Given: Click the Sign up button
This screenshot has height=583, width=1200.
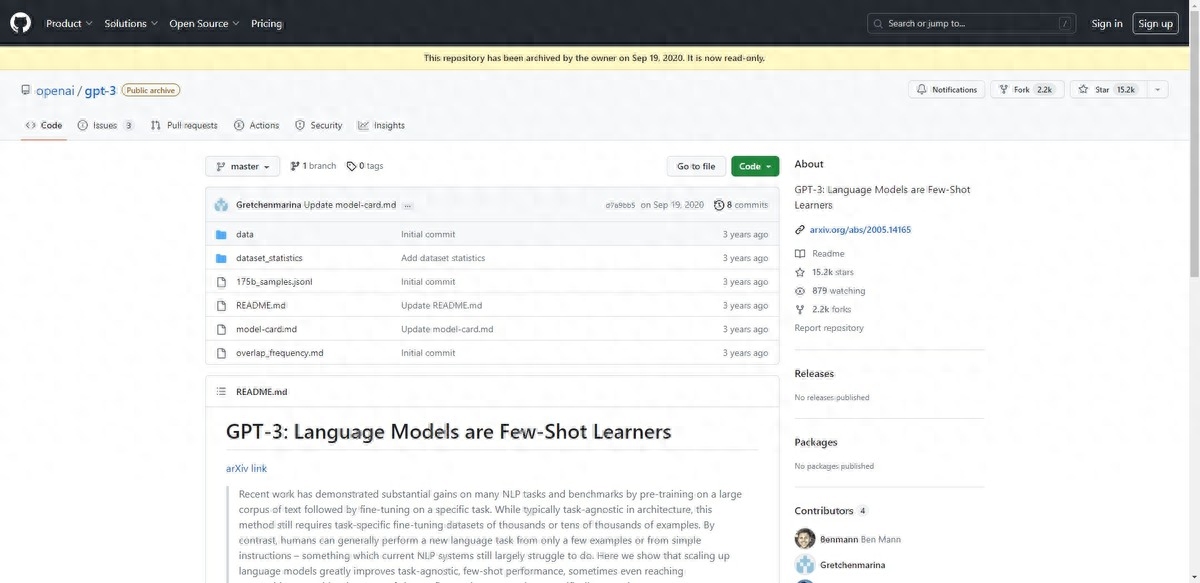Looking at the screenshot, I should pos(1155,23).
